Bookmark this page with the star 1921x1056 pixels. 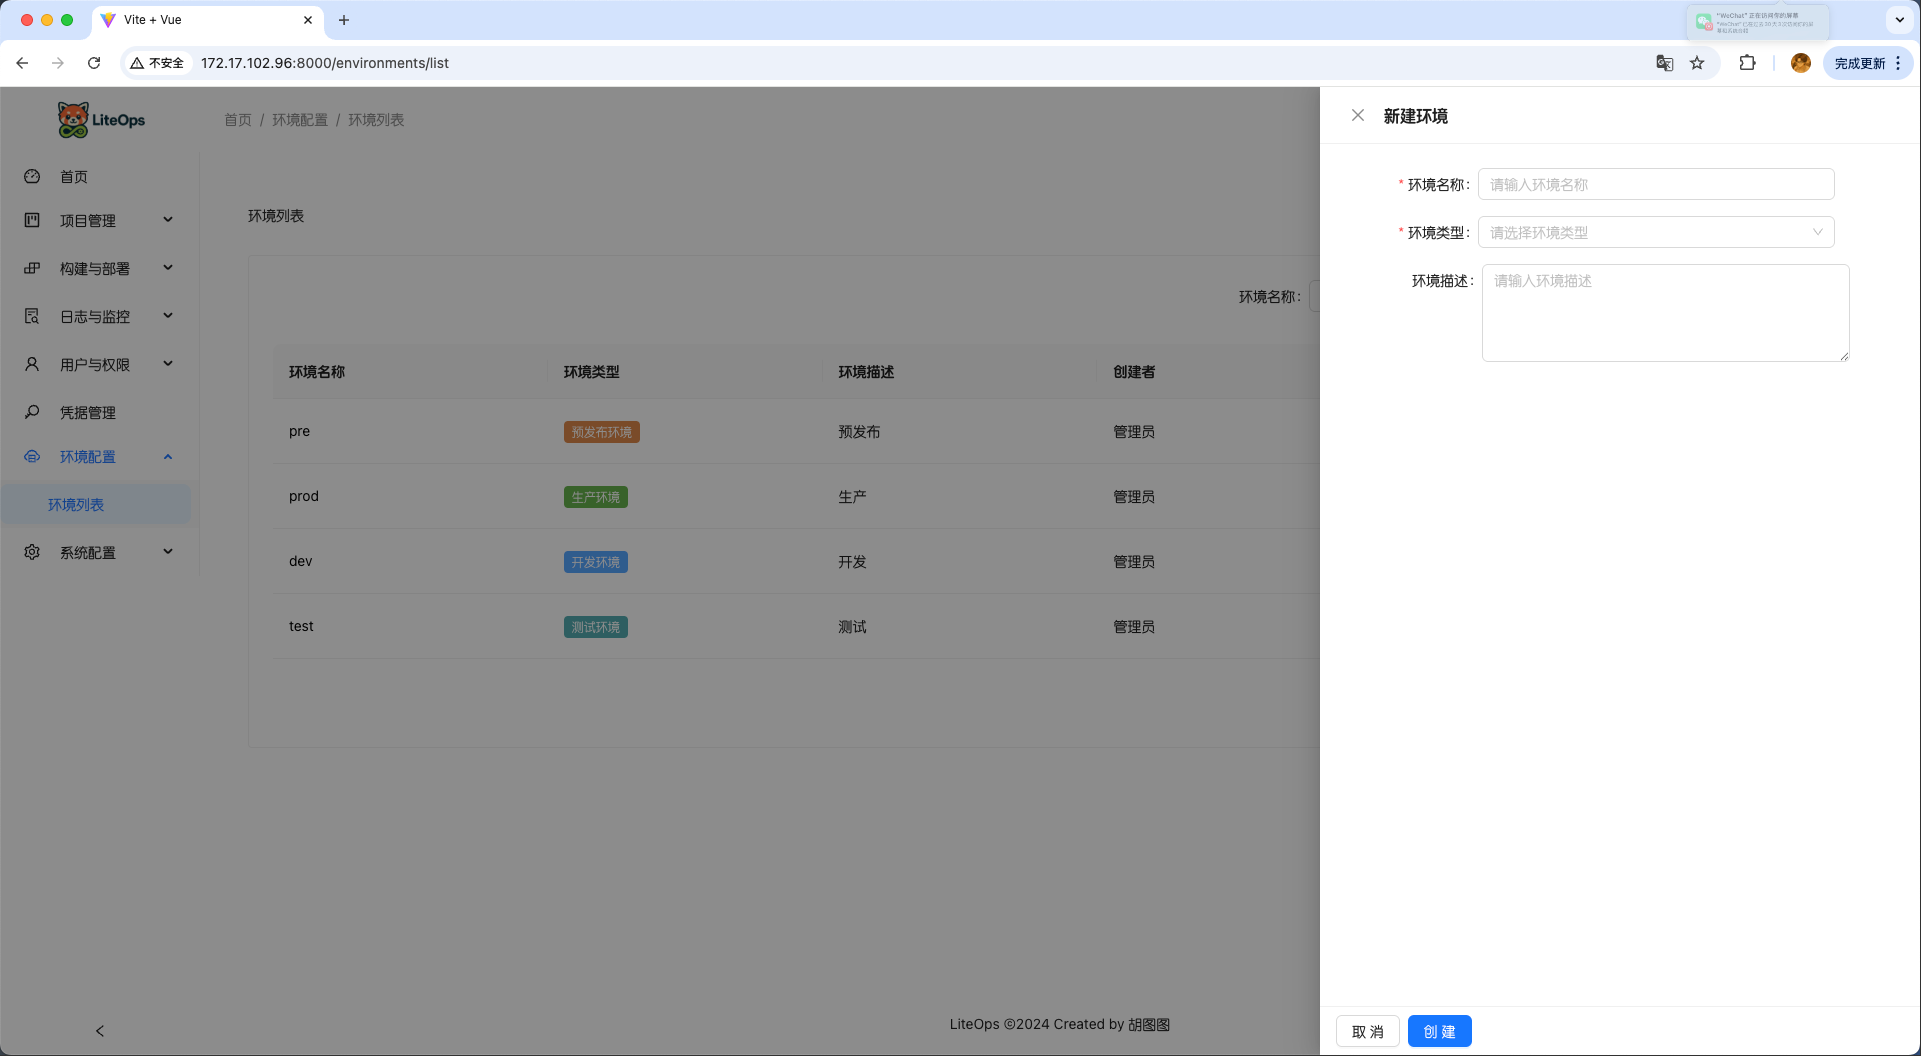(x=1697, y=63)
